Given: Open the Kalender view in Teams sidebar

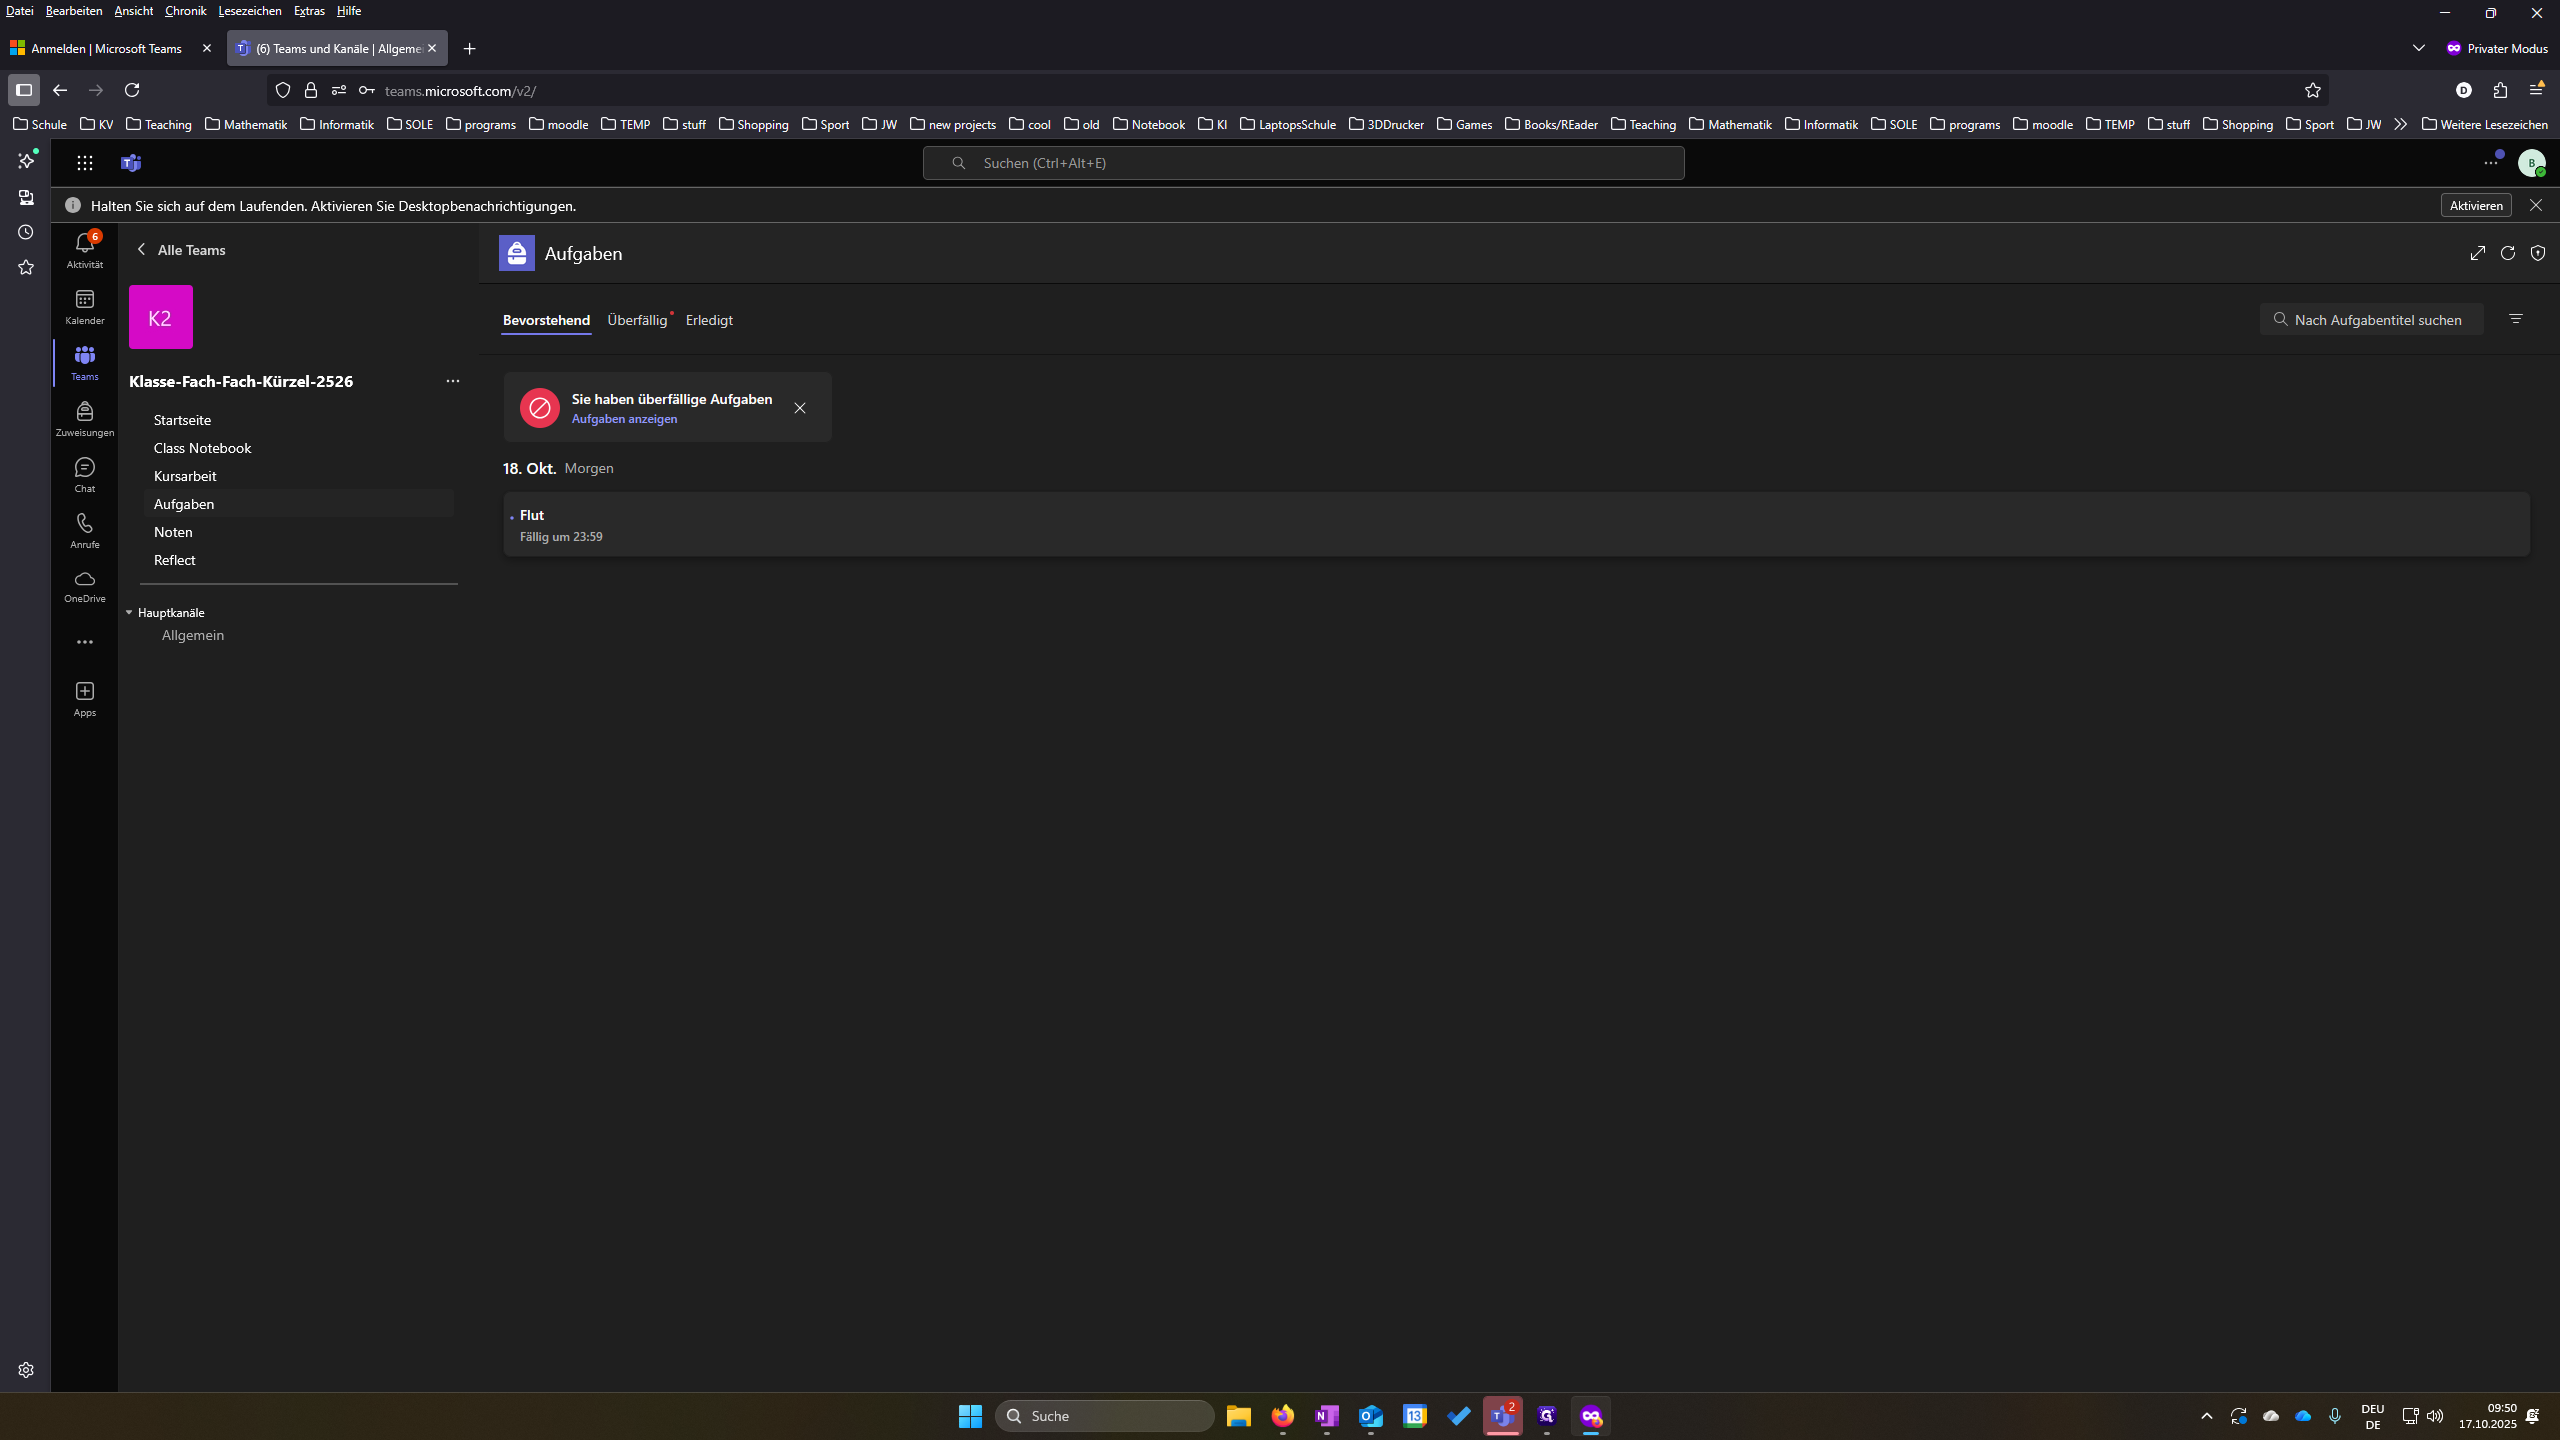Looking at the screenshot, I should point(84,307).
